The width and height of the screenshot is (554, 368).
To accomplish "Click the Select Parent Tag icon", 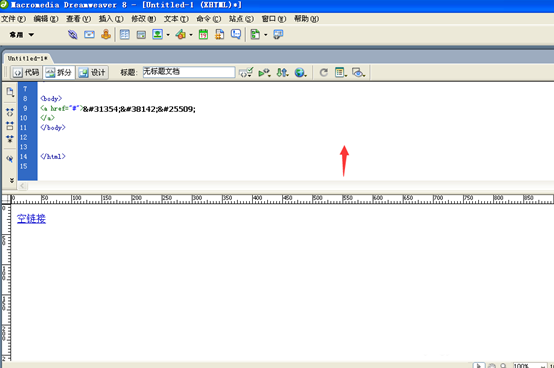I will tap(10, 159).
